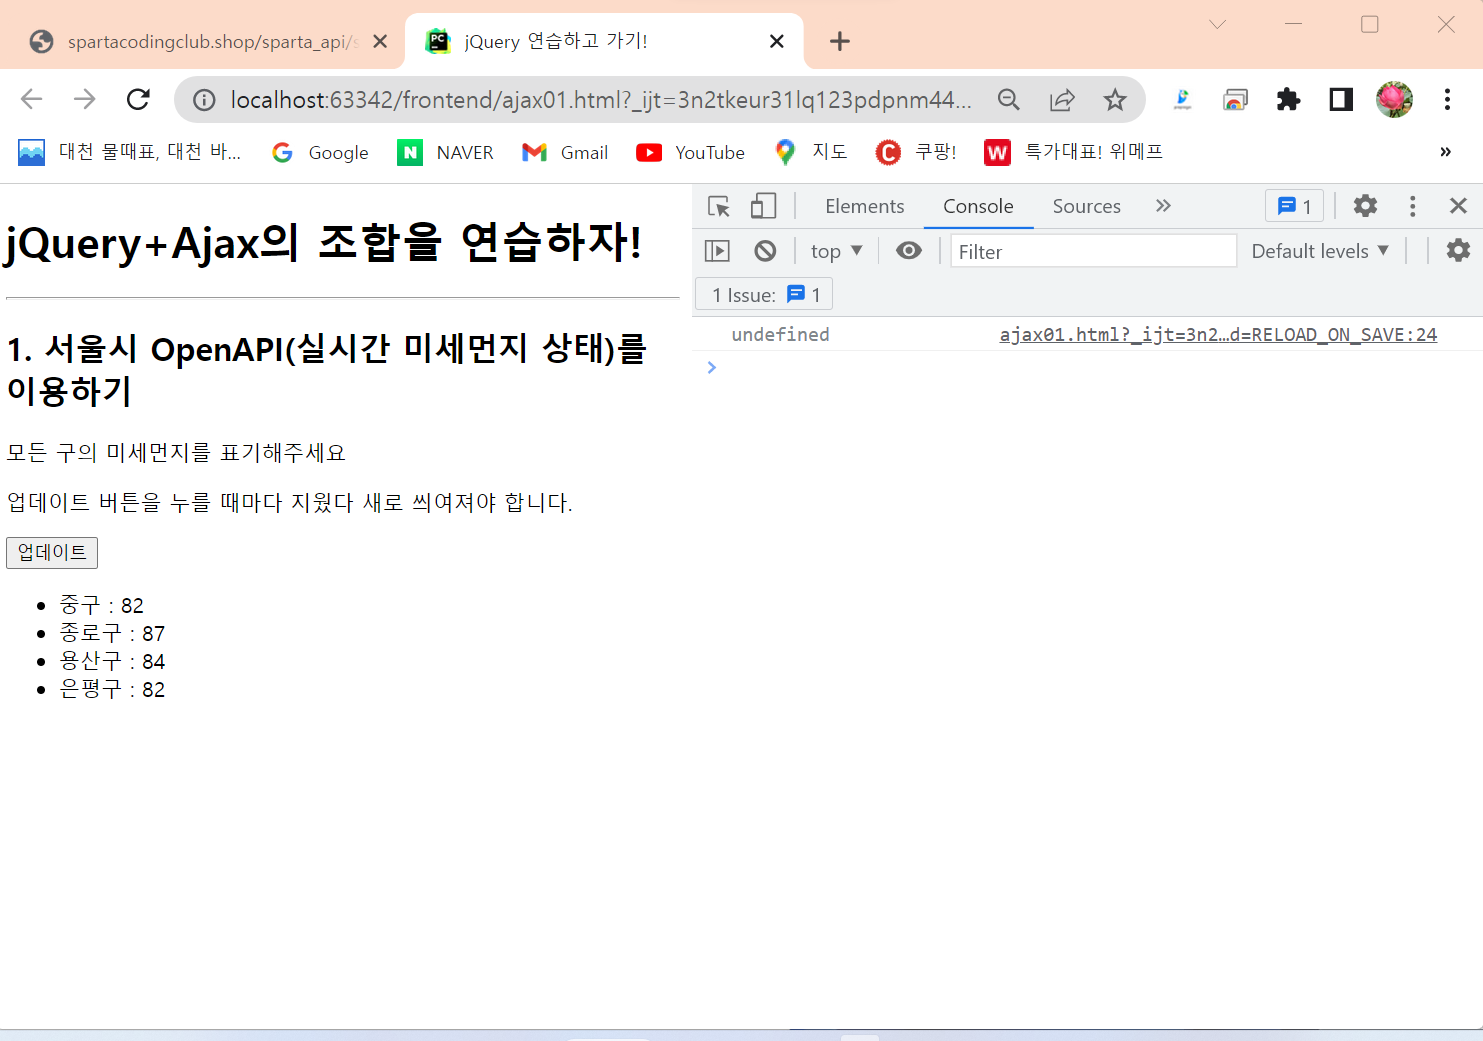Bookmark this tab with star icon
The height and width of the screenshot is (1041, 1483).
[x=1115, y=99]
